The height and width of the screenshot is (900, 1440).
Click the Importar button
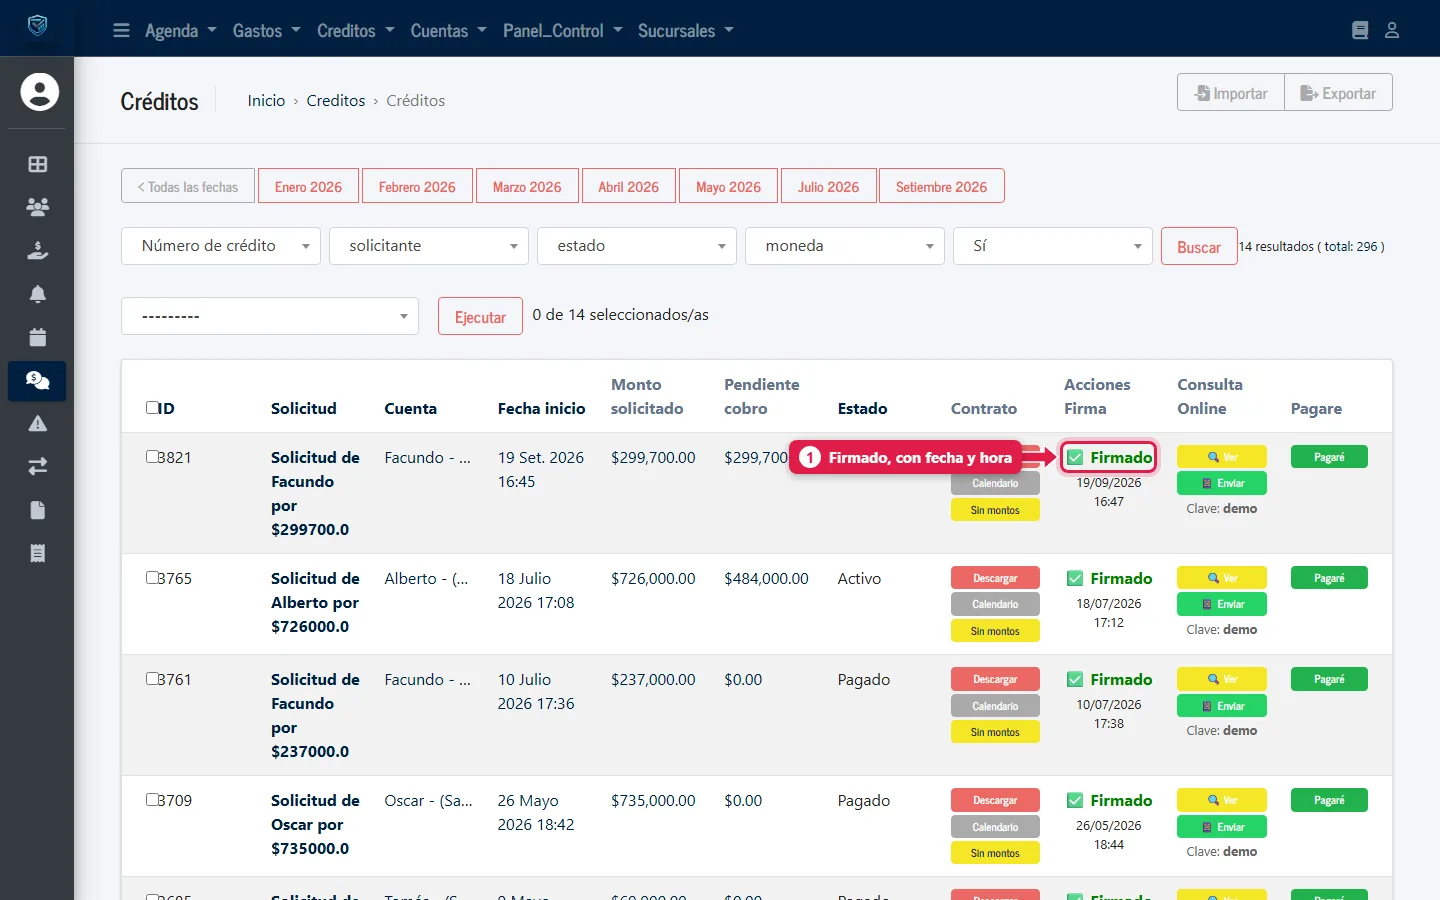click(1231, 93)
